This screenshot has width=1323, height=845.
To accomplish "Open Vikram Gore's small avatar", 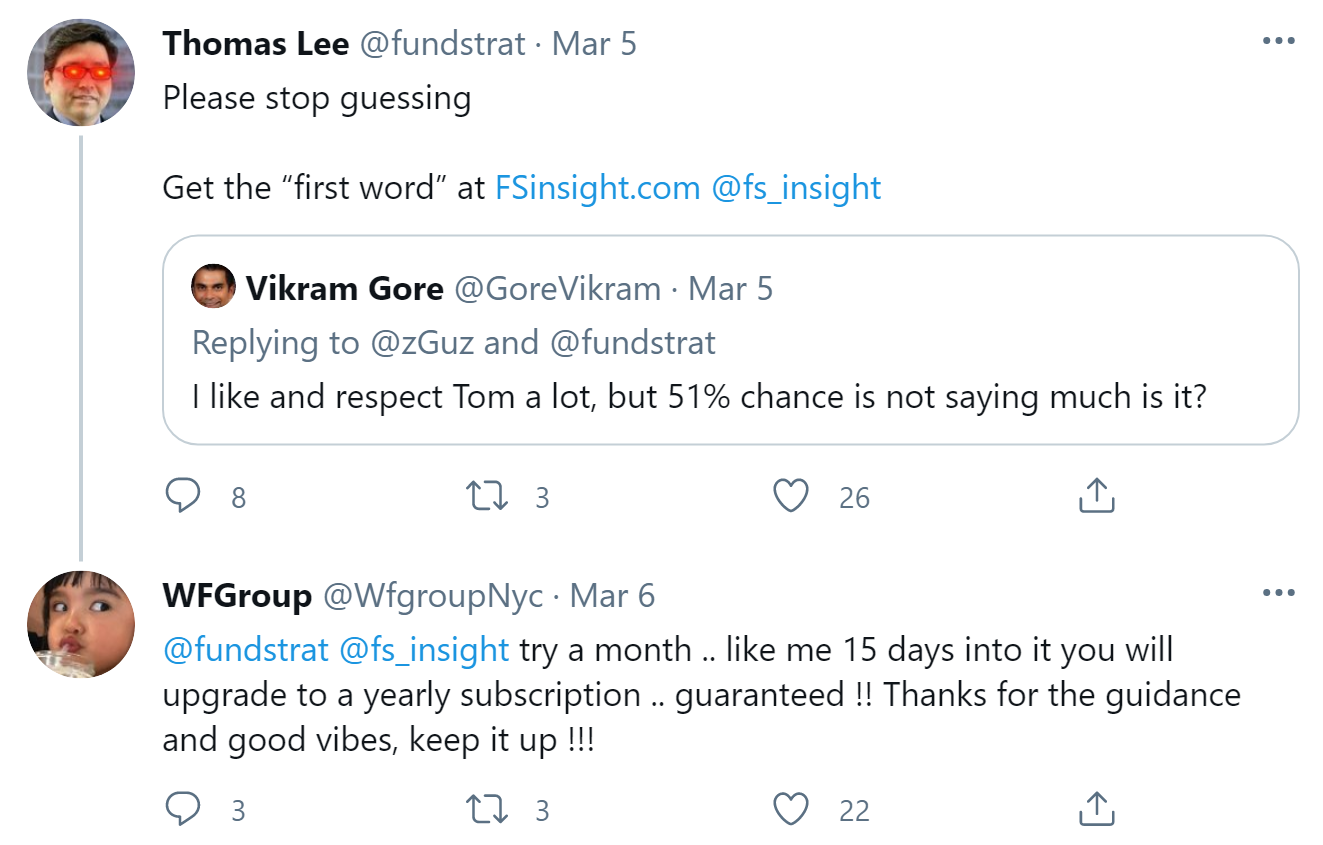I will [213, 287].
